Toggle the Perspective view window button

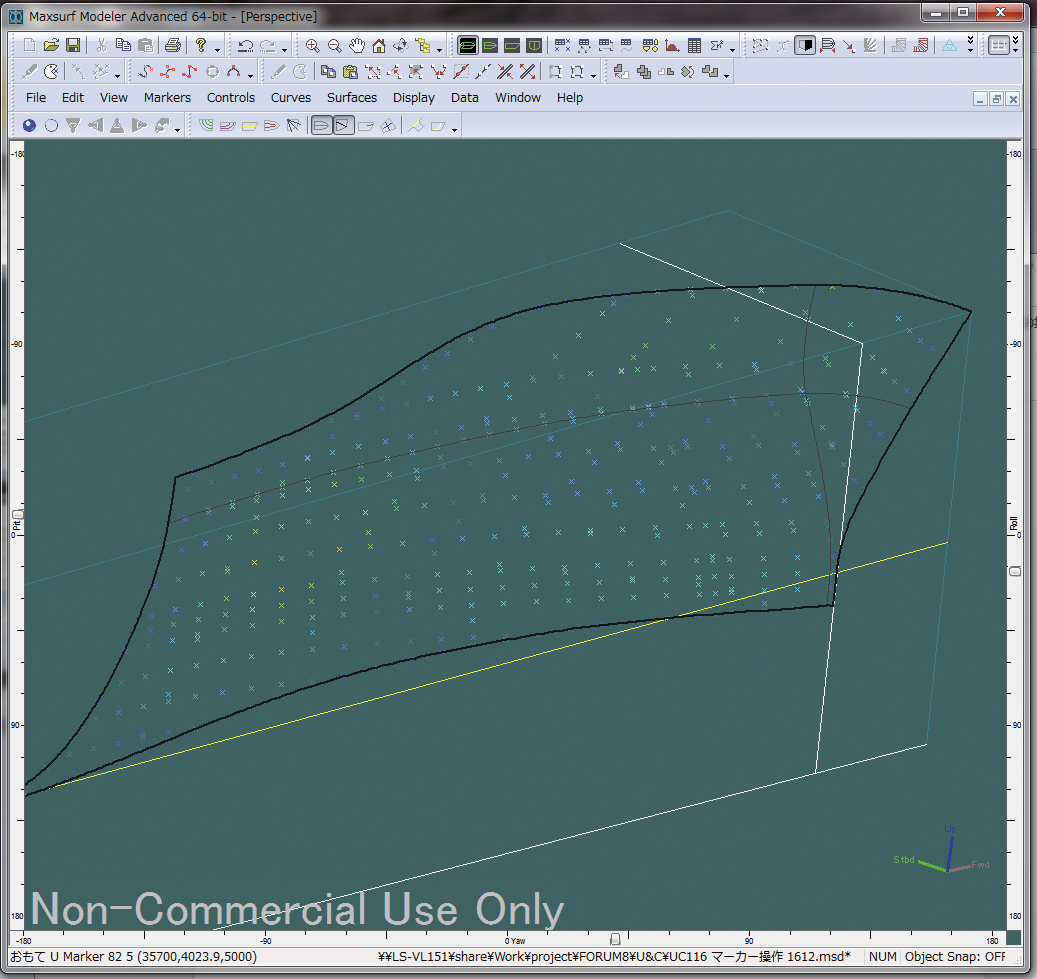(x=467, y=46)
